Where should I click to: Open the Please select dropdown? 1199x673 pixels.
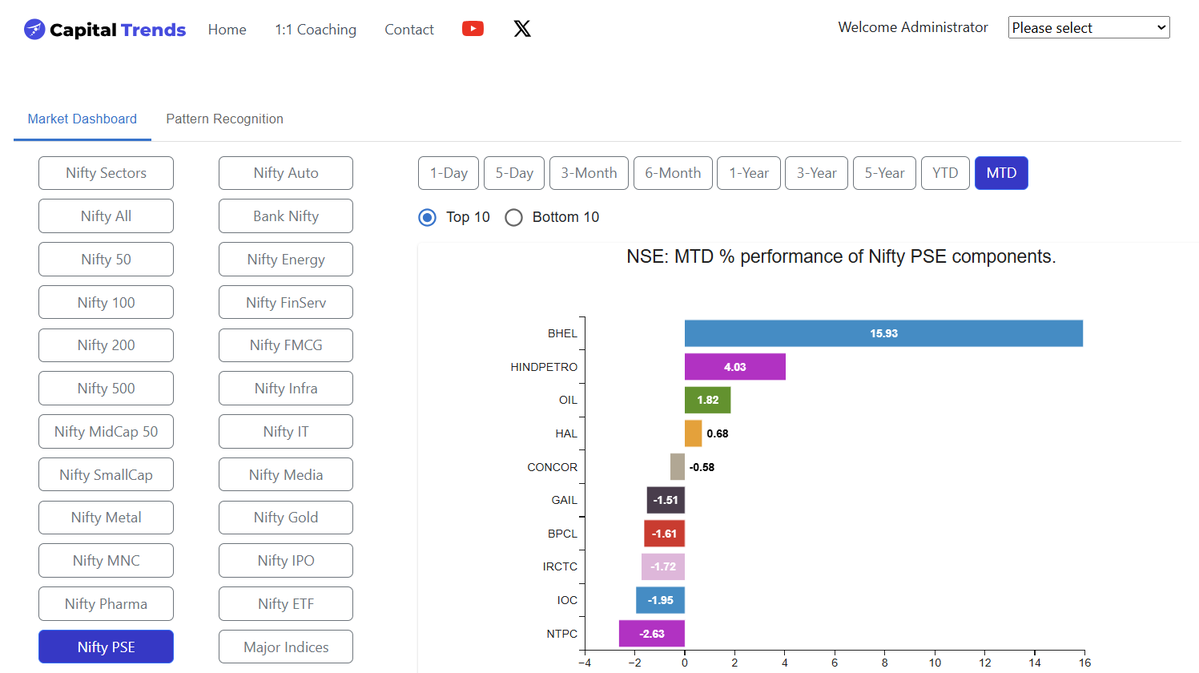1089,28
